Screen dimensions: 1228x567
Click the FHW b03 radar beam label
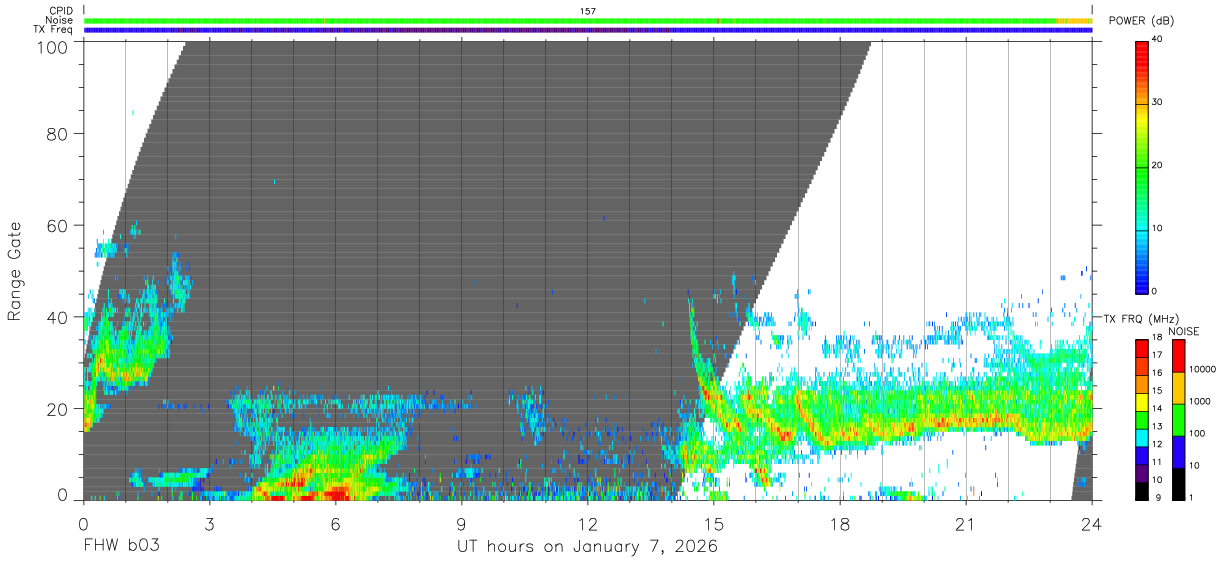point(121,547)
